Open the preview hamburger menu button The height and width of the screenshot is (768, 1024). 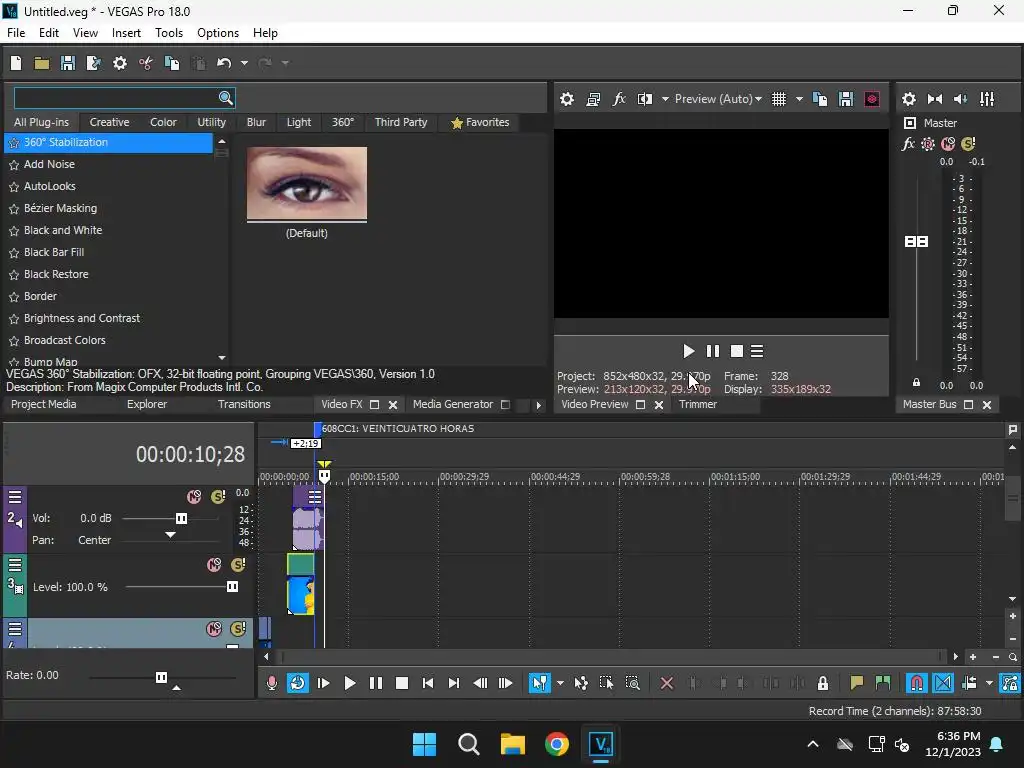[x=757, y=351]
